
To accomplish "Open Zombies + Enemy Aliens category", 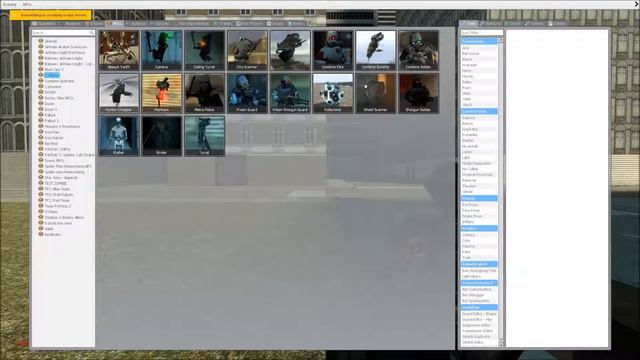I will (x=64, y=218).
